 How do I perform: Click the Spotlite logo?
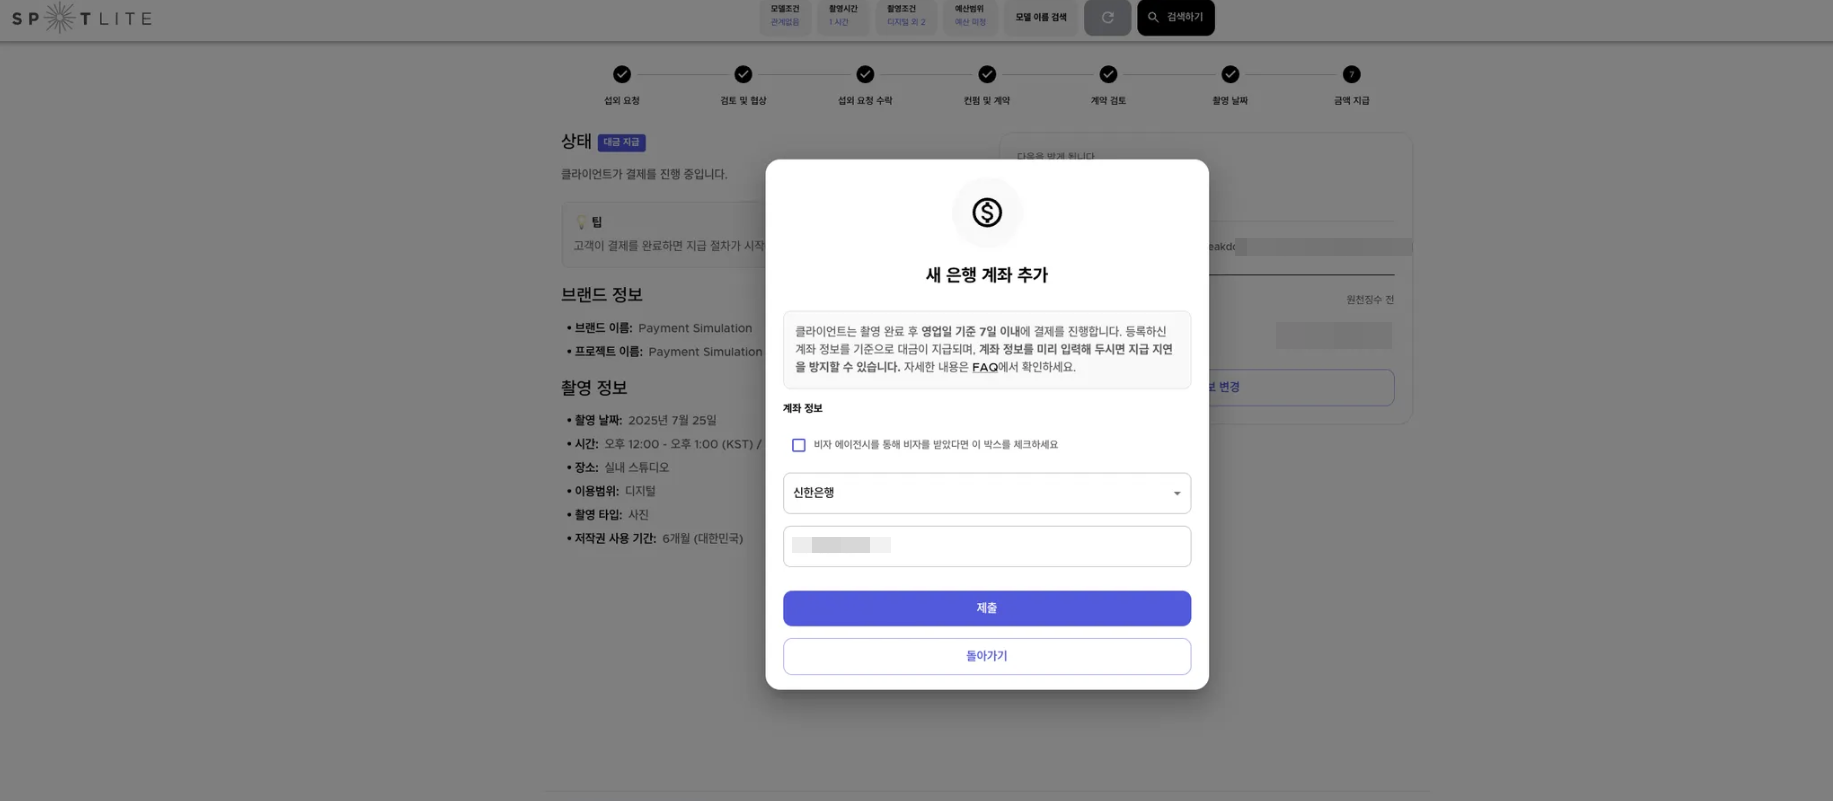tap(82, 18)
